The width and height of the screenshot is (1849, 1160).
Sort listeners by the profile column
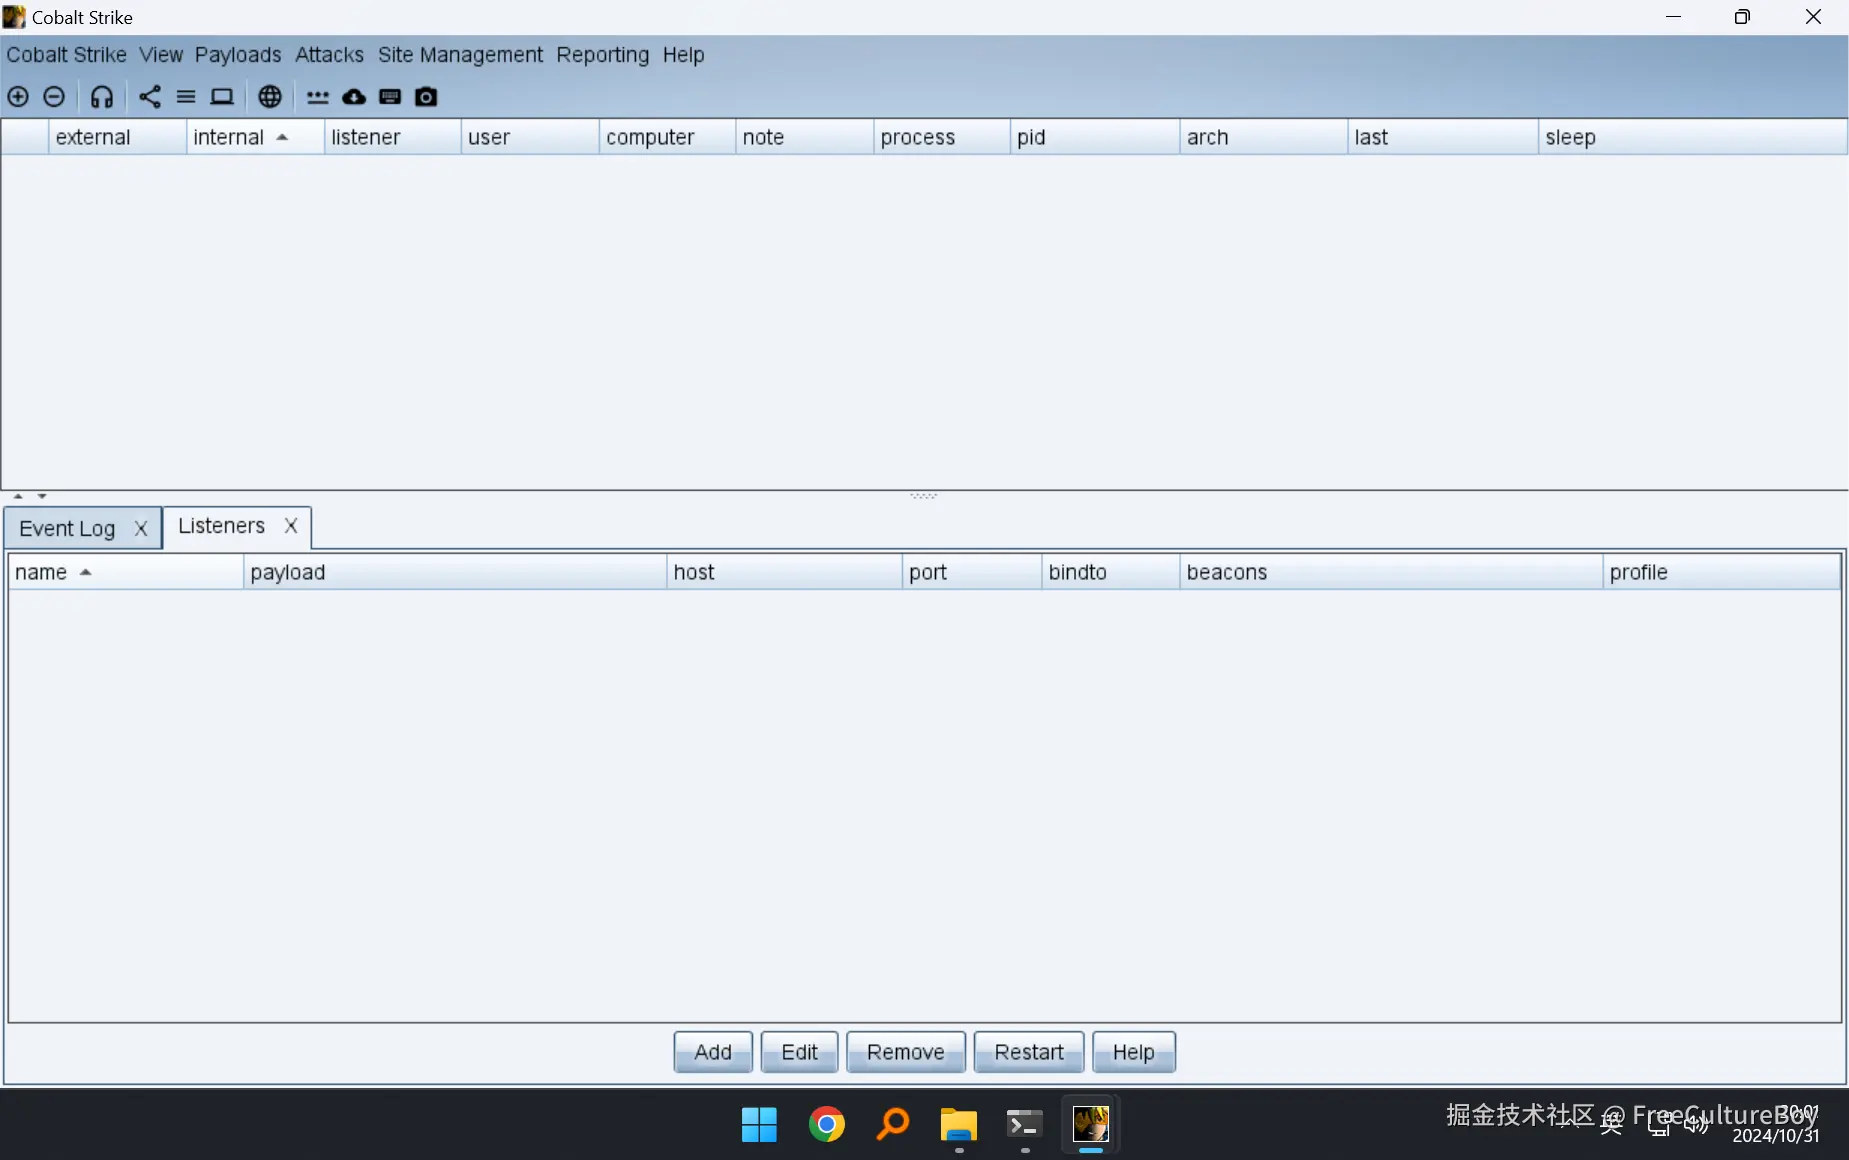[1721, 572]
